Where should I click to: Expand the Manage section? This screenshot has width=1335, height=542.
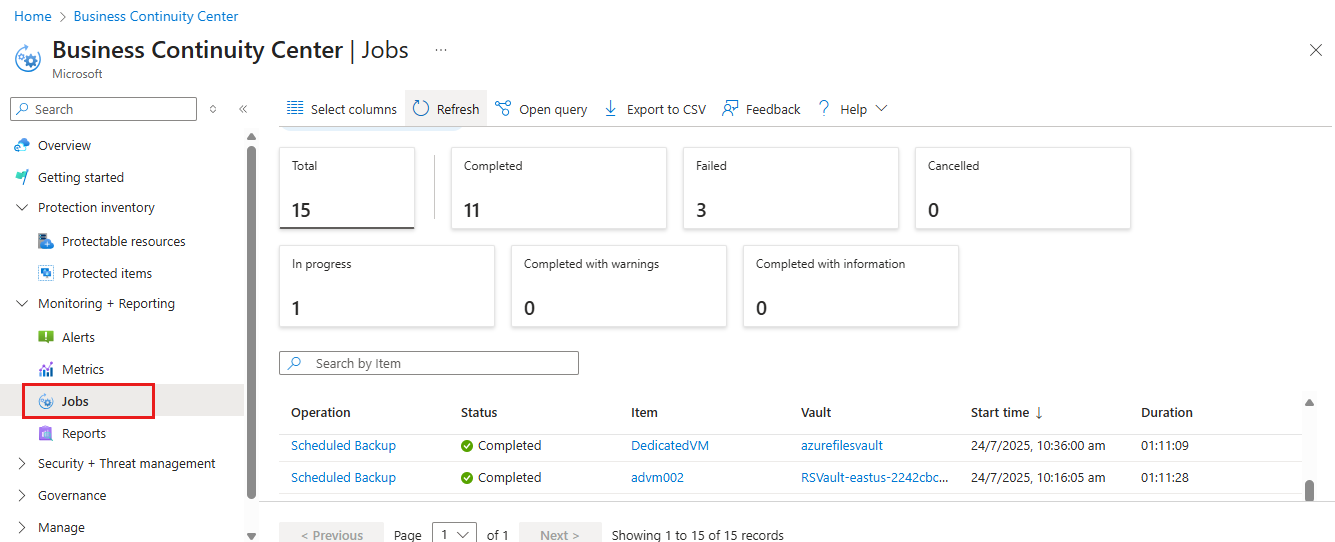click(x=23, y=528)
